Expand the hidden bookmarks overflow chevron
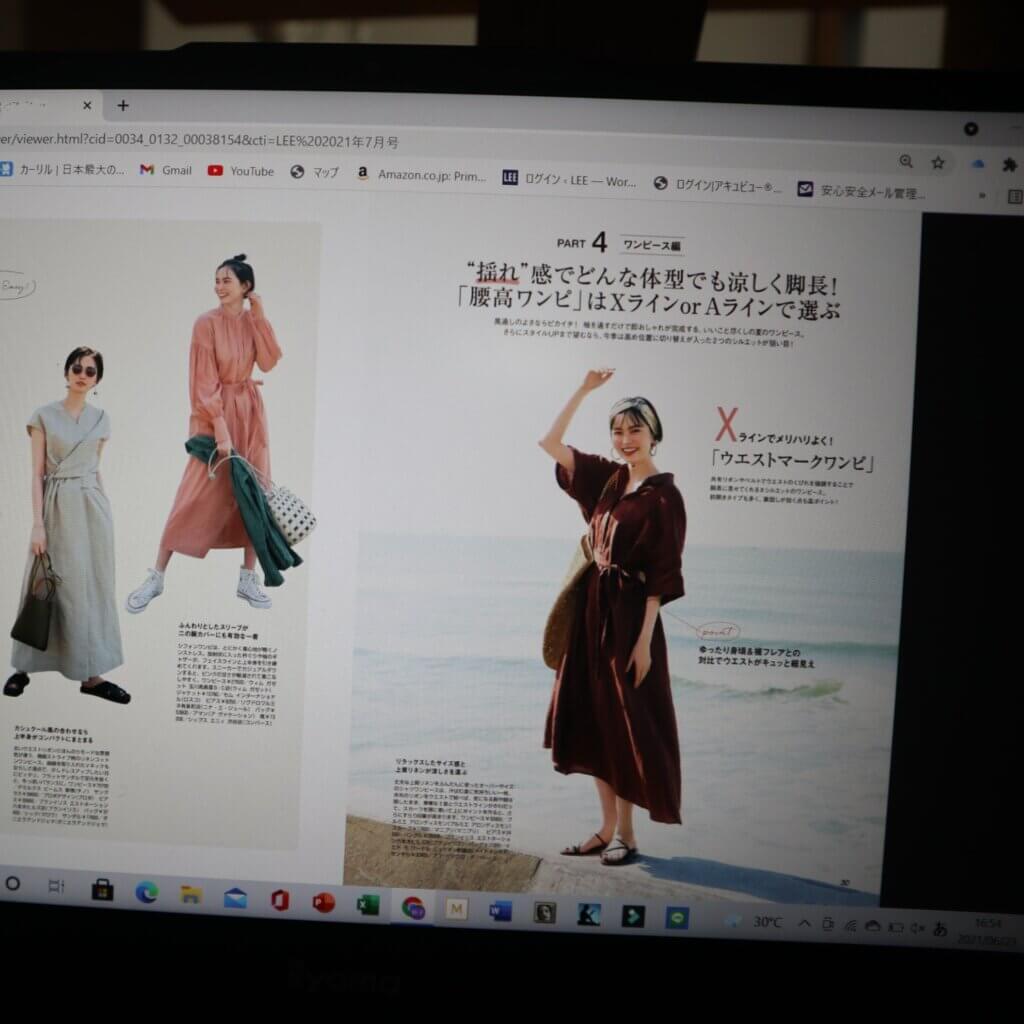 point(982,194)
